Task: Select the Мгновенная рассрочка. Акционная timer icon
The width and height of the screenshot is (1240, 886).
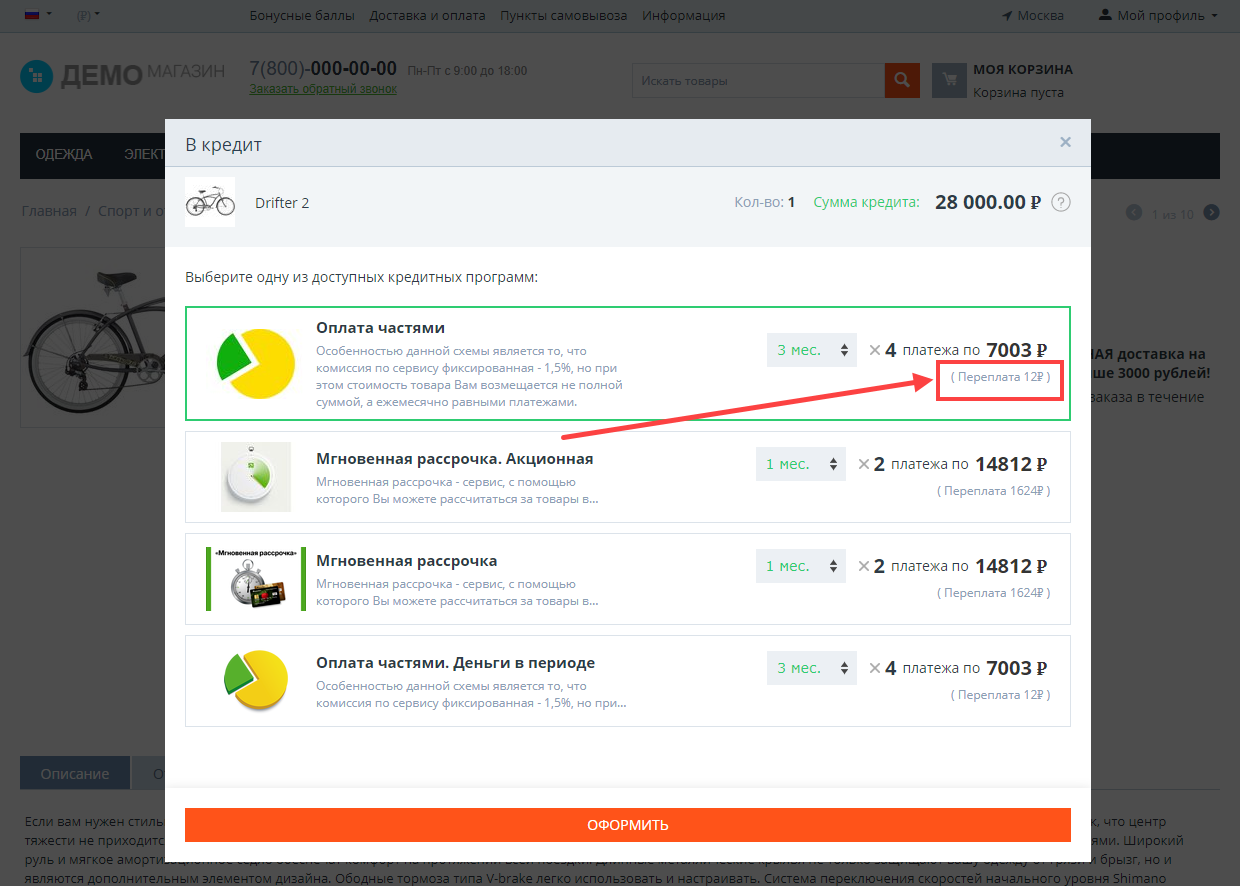Action: [x=256, y=477]
